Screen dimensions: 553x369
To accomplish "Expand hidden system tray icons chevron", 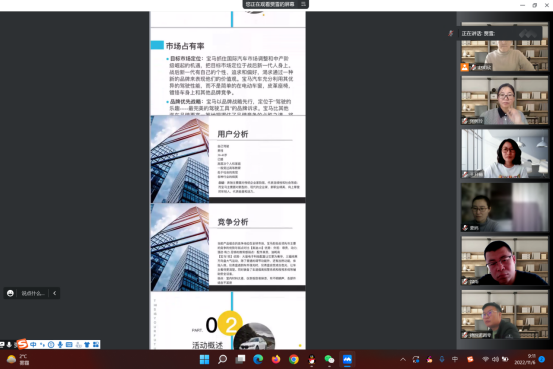I will (x=403, y=359).
